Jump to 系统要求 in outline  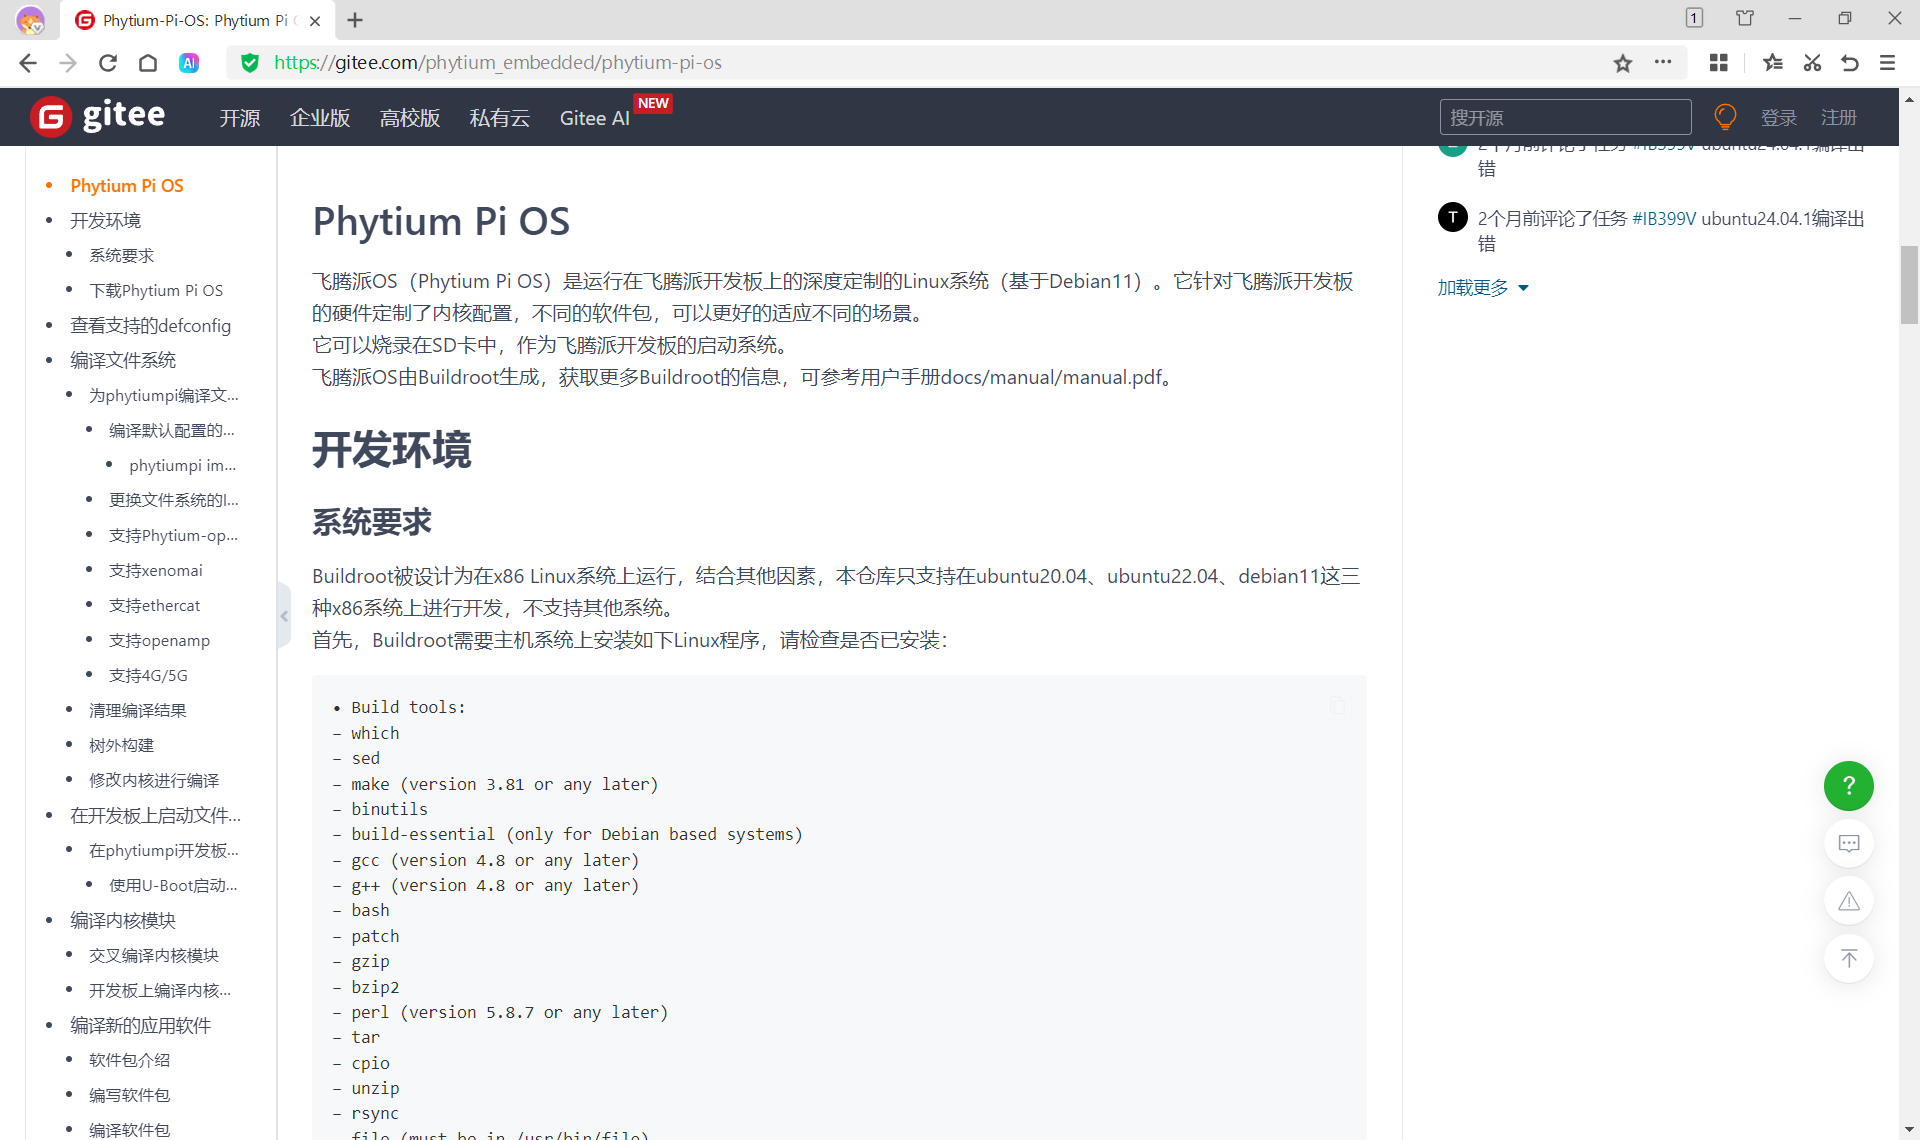click(122, 256)
